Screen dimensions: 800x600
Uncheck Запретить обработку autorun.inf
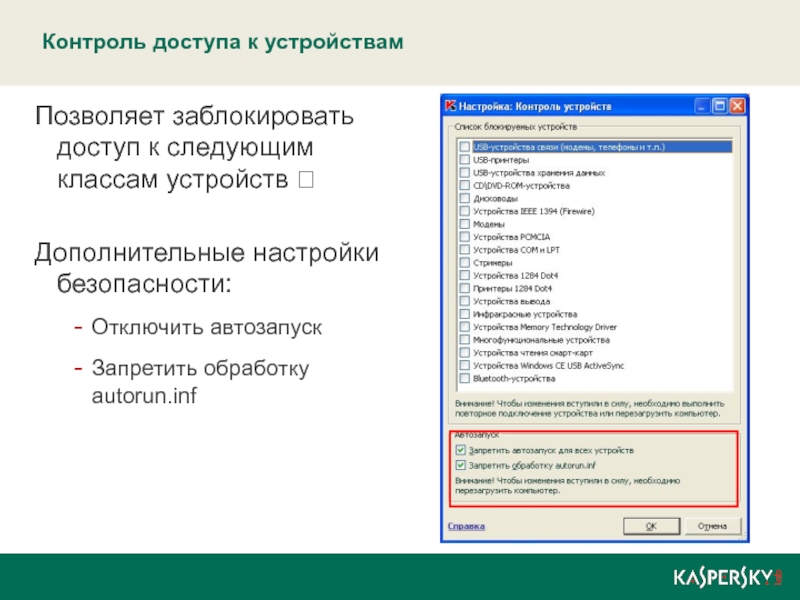tap(460, 465)
